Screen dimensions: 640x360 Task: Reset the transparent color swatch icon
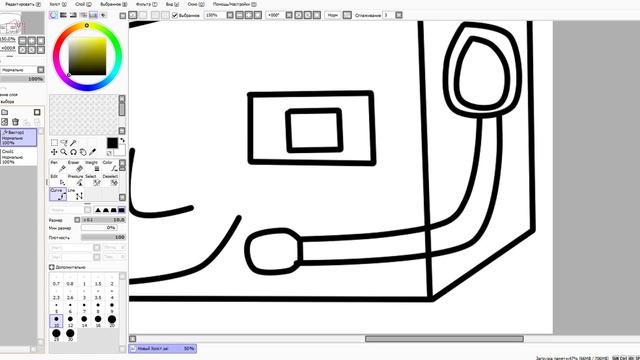(109, 153)
